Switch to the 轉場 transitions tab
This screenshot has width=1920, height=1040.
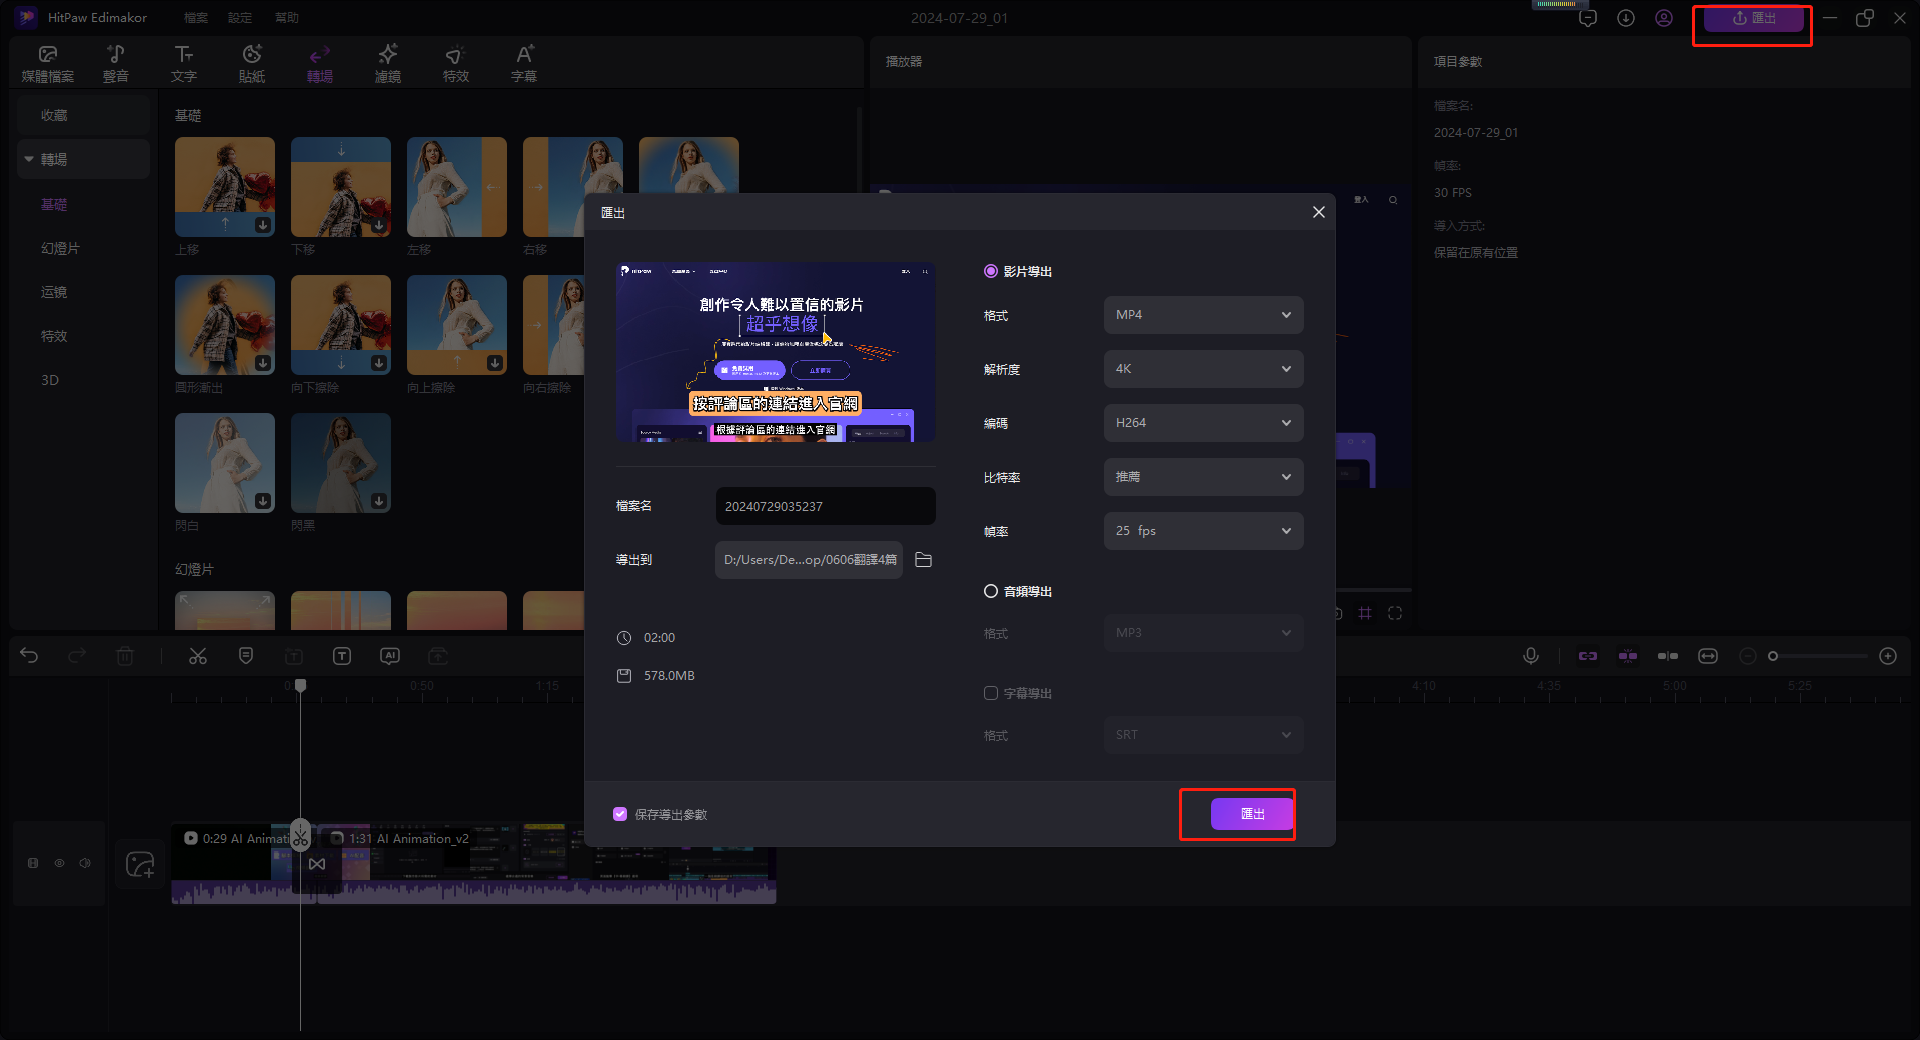point(320,63)
